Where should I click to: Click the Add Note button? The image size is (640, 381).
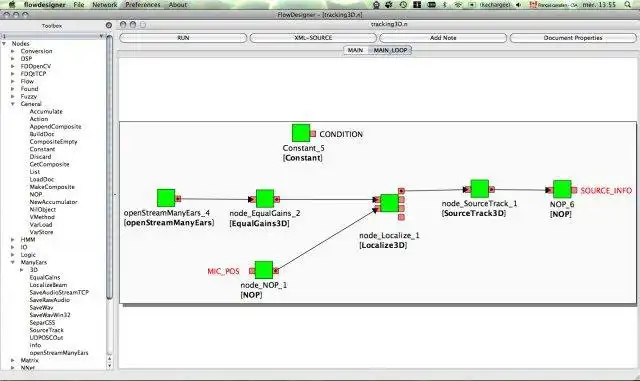pos(443,38)
